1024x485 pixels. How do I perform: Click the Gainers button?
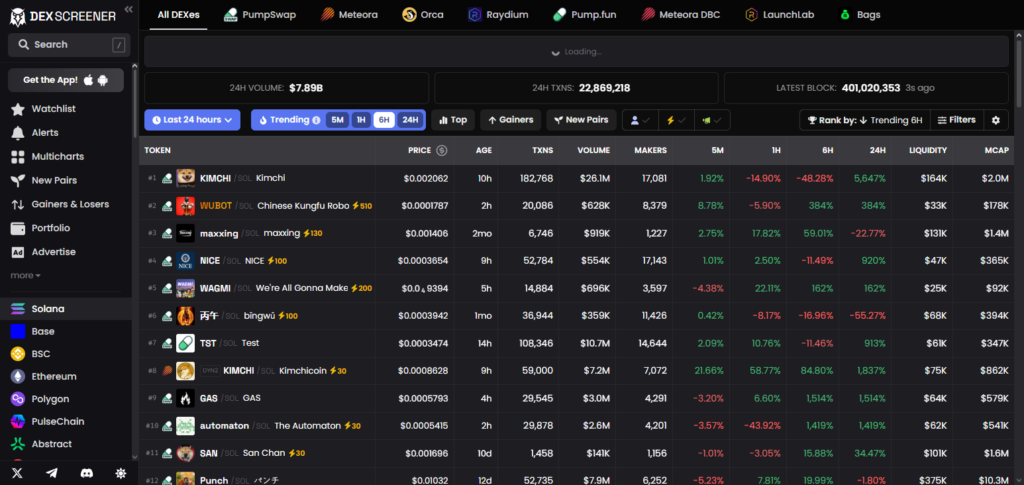[x=511, y=120]
